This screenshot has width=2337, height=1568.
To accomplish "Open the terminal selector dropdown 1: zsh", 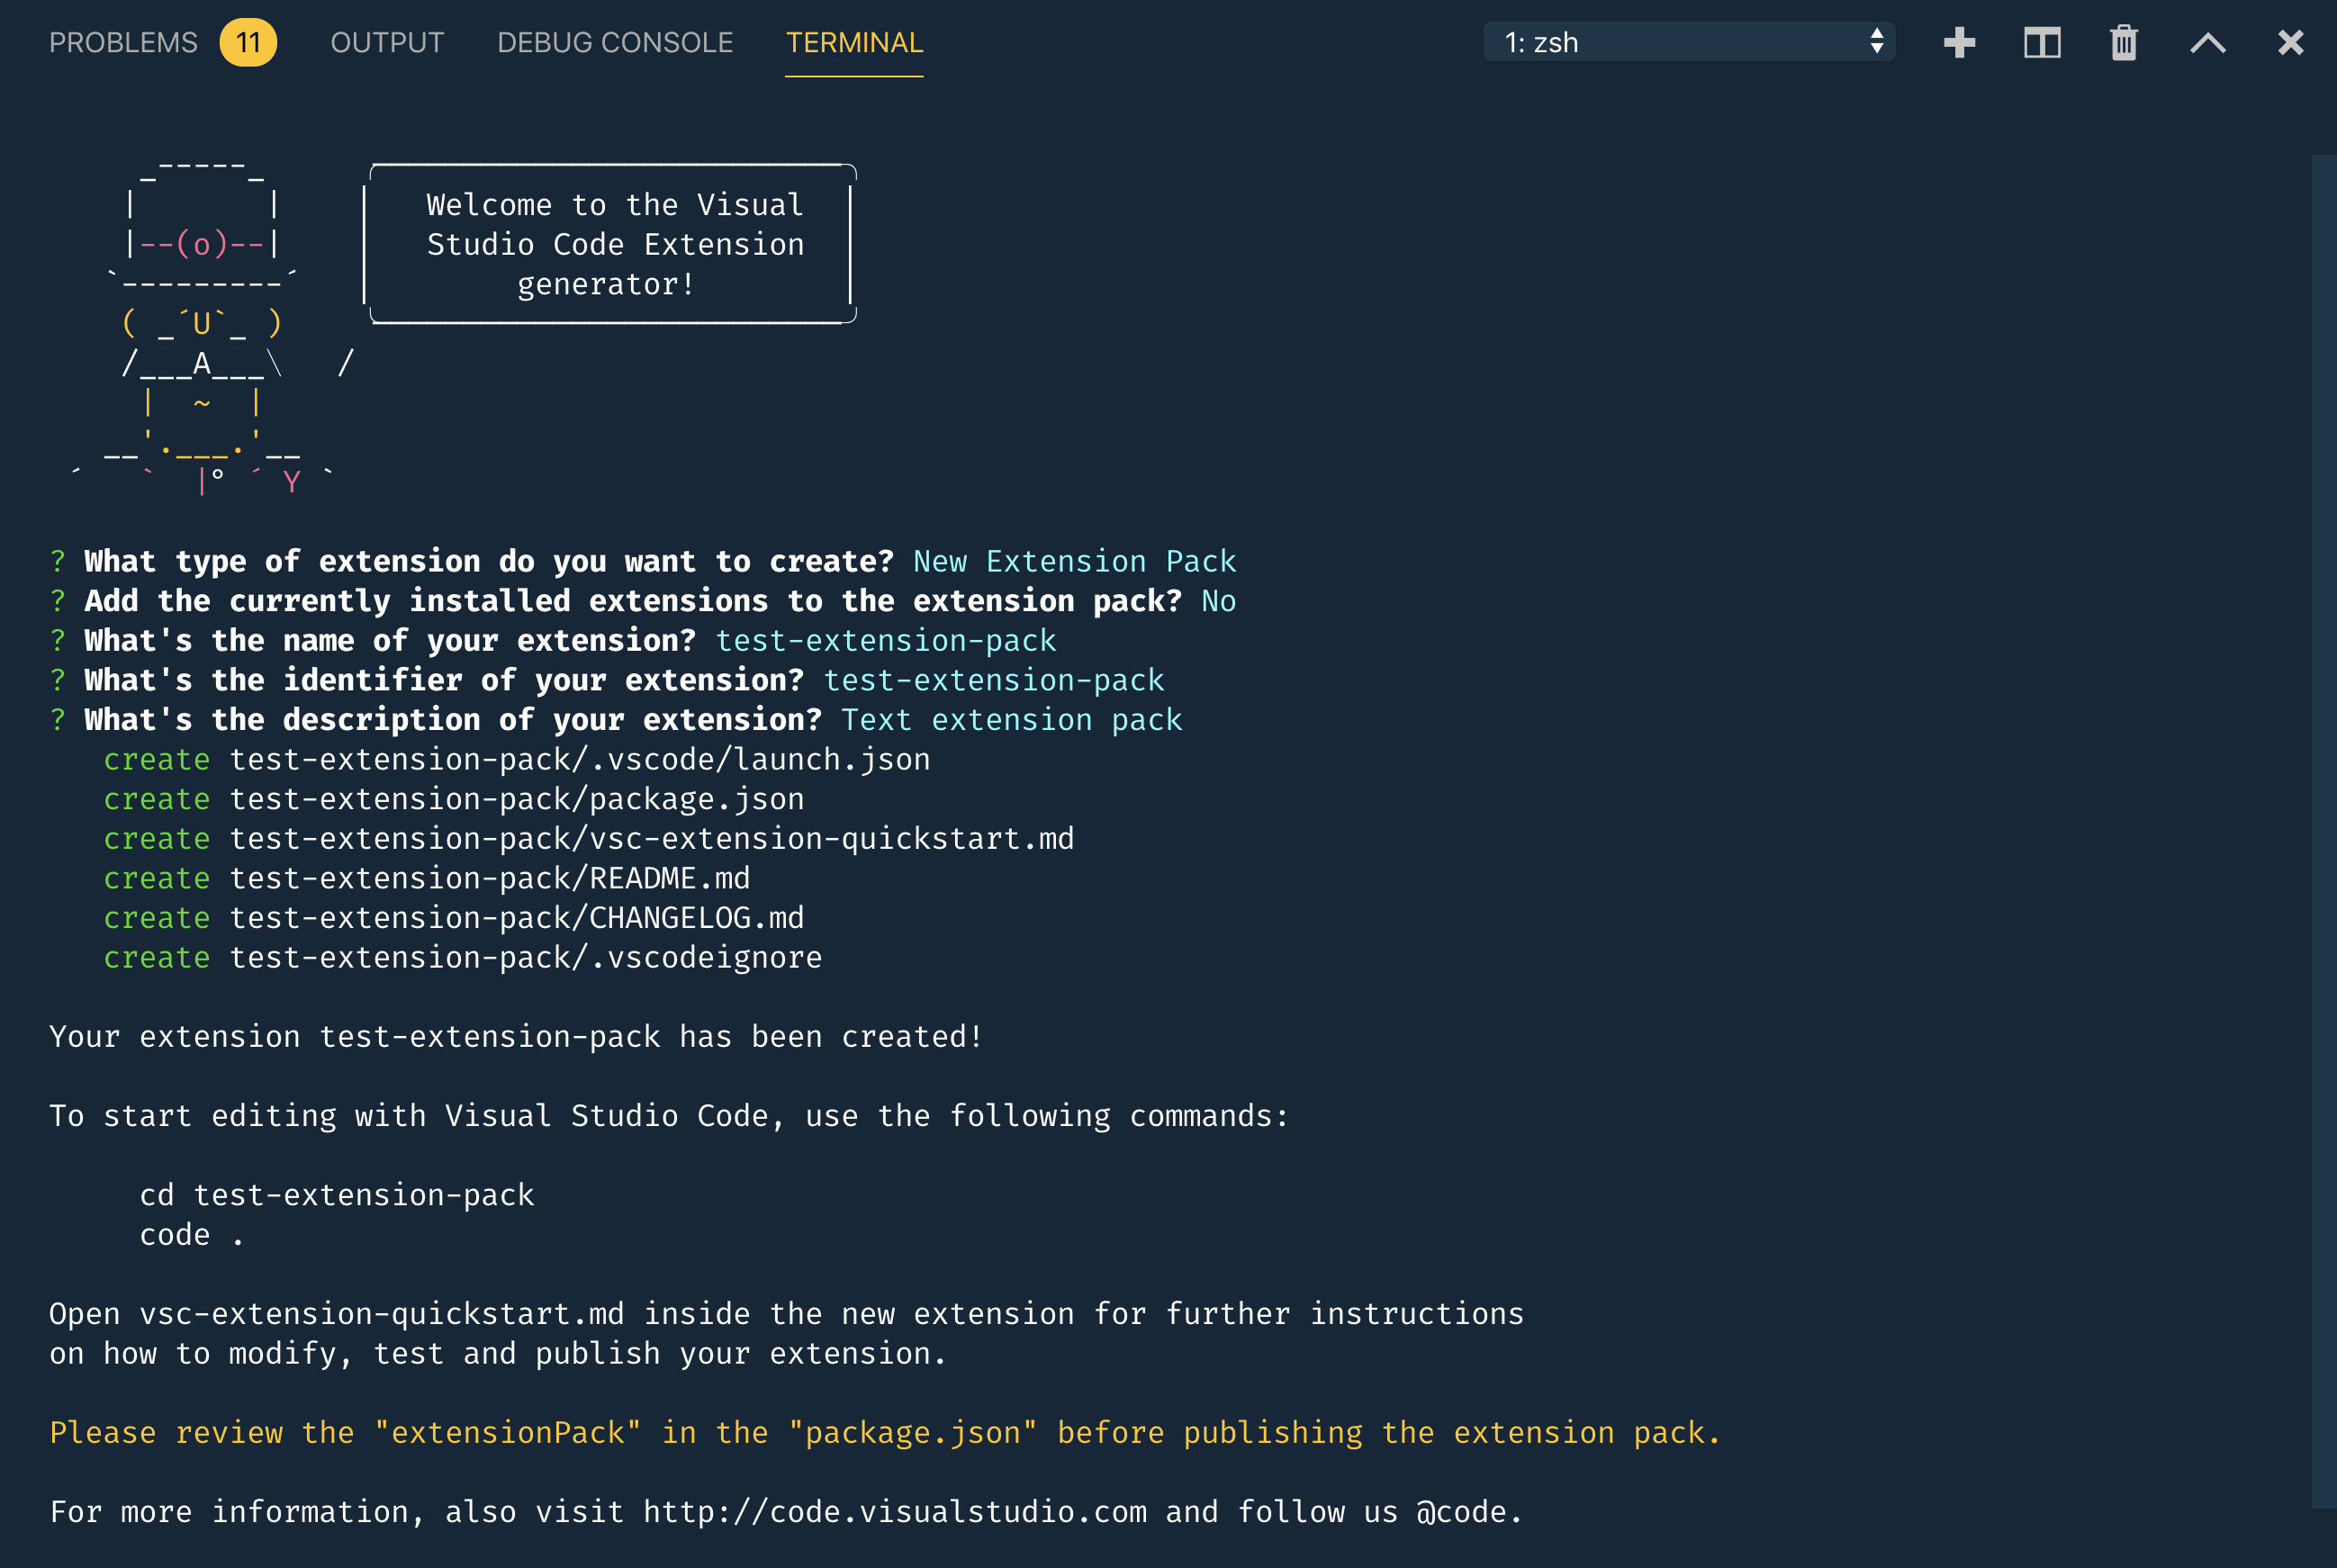I will click(x=1689, y=42).
